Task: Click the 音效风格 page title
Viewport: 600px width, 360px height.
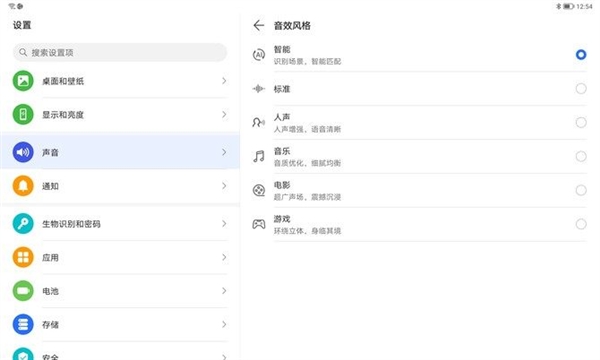Action: click(x=292, y=26)
